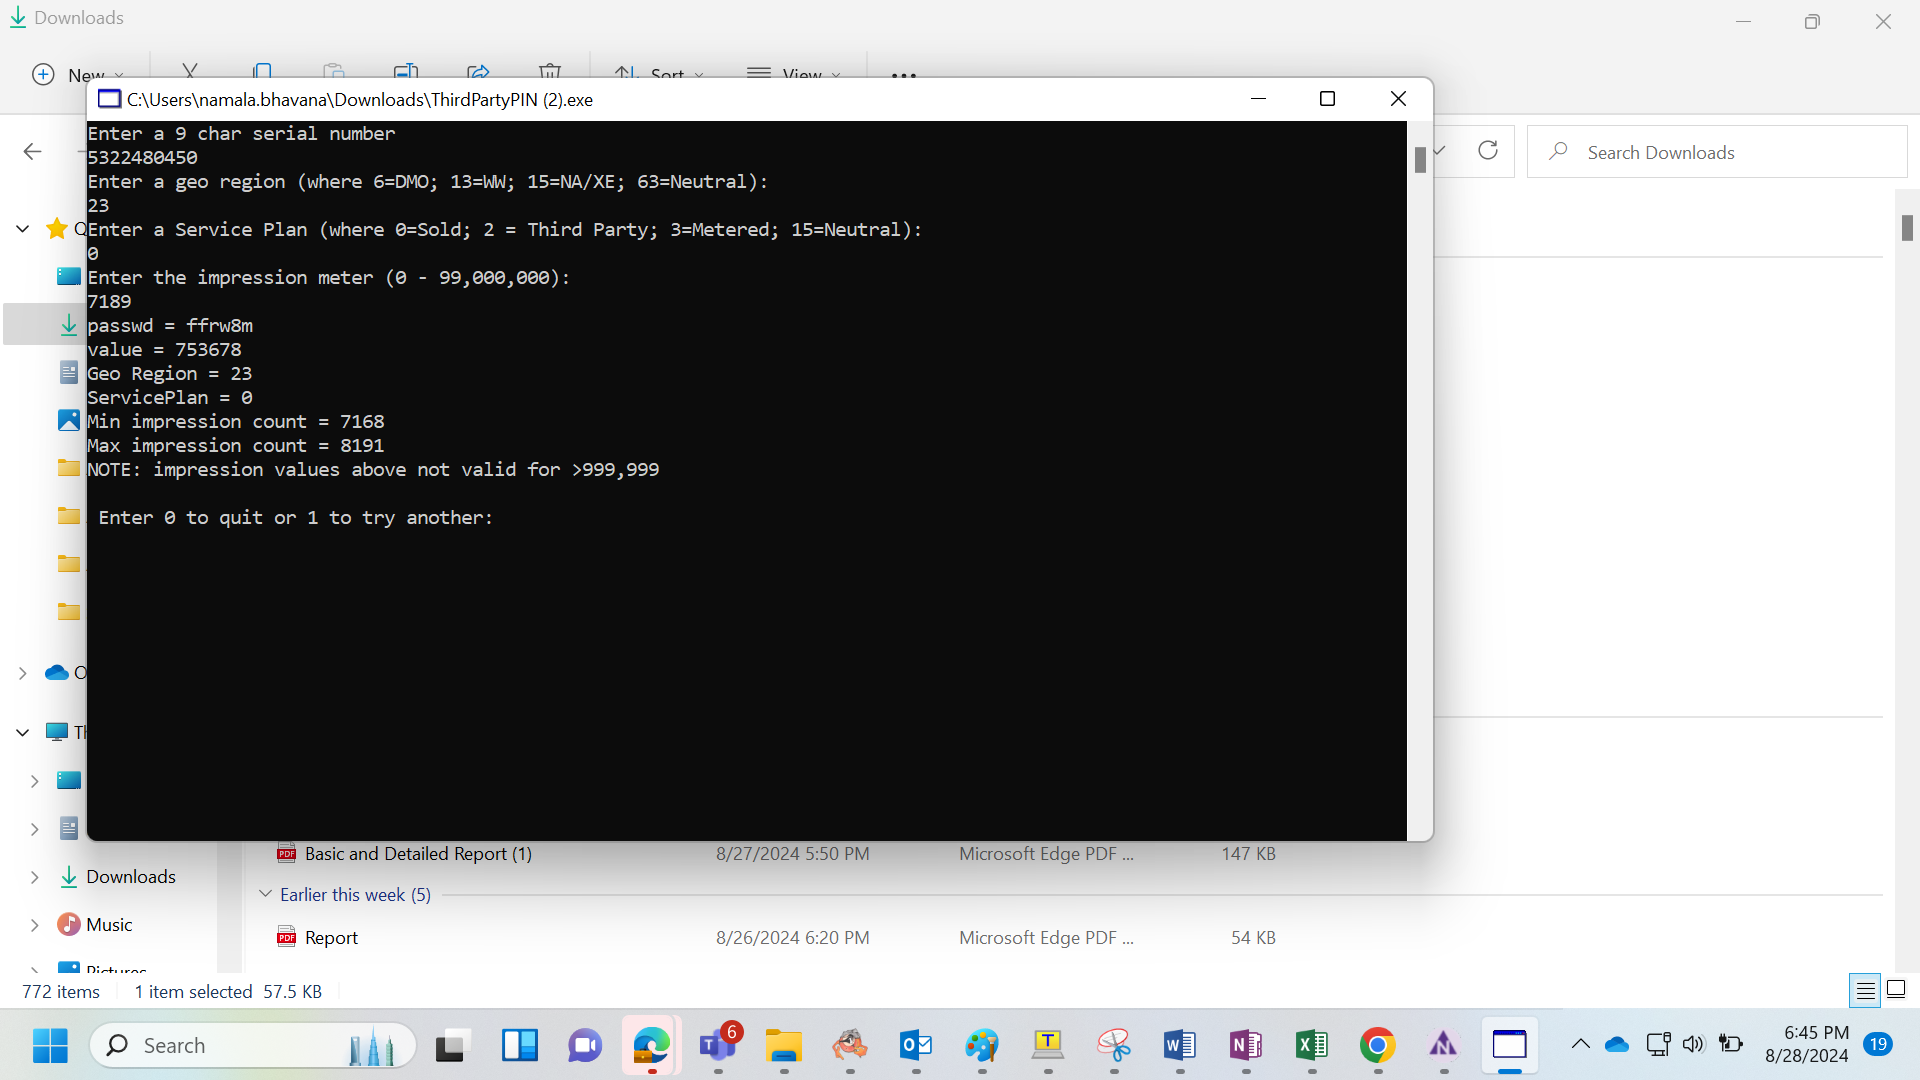The height and width of the screenshot is (1080, 1920).
Task: Open the Sort menu
Action: click(x=659, y=74)
